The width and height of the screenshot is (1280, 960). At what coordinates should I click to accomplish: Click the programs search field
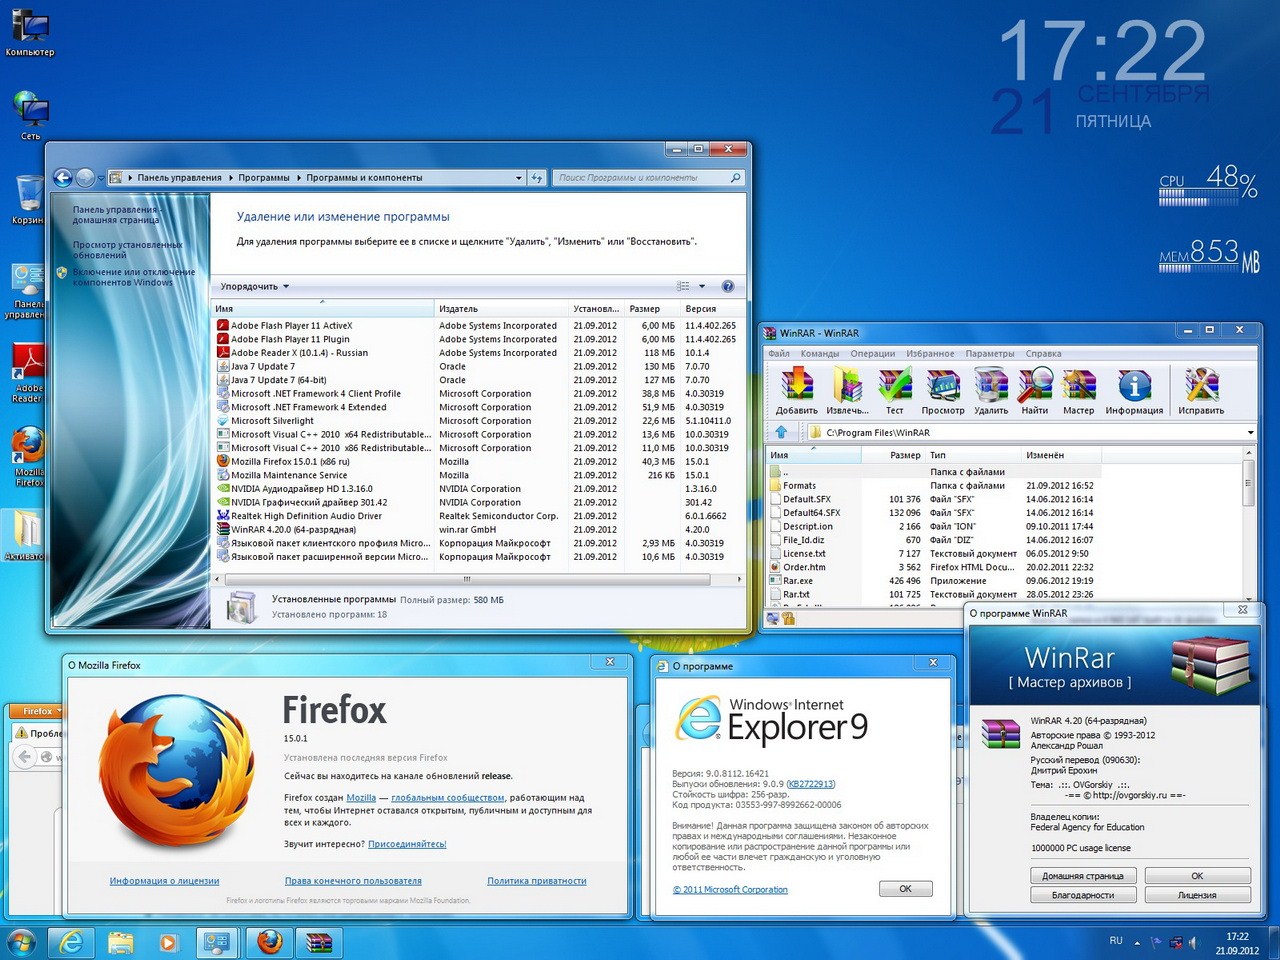[x=649, y=178]
